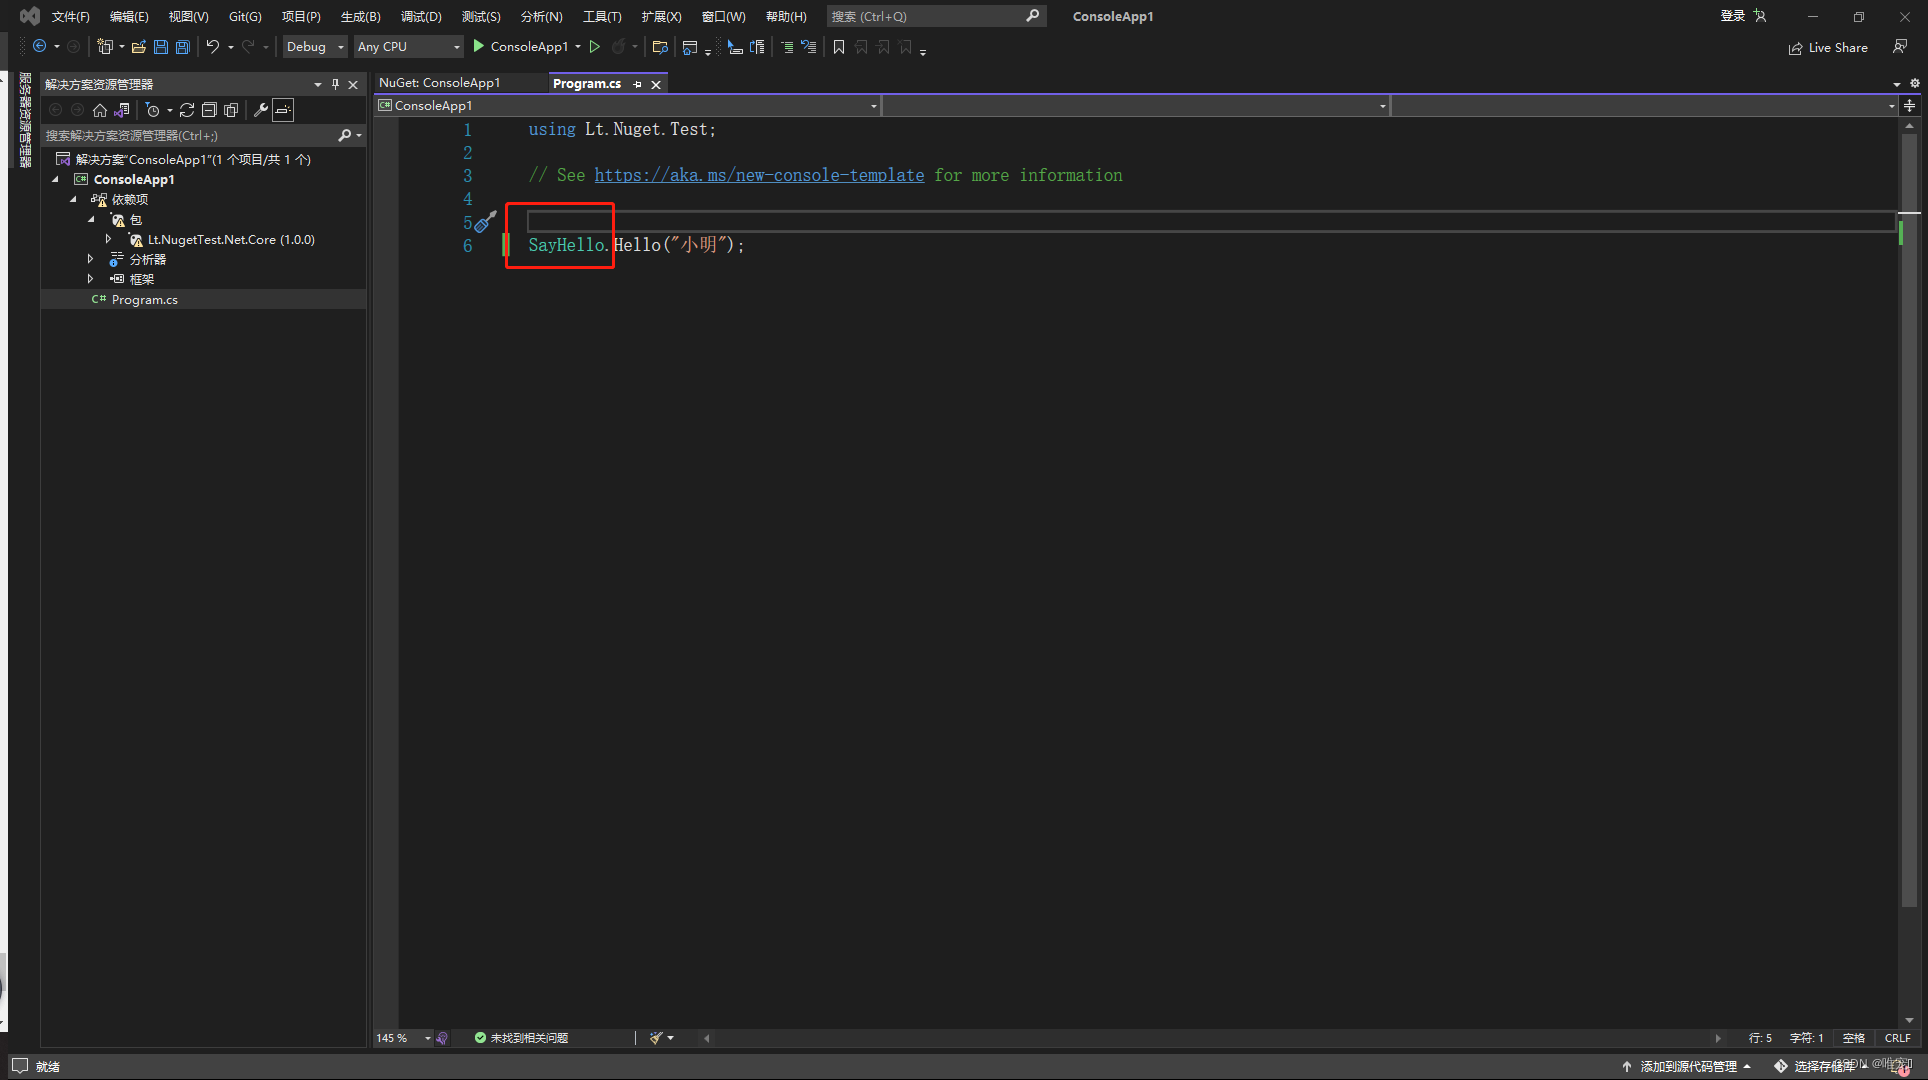Open the Any CPU platform dropdown
This screenshot has height=1080, width=1928.
pyautogui.click(x=408, y=47)
